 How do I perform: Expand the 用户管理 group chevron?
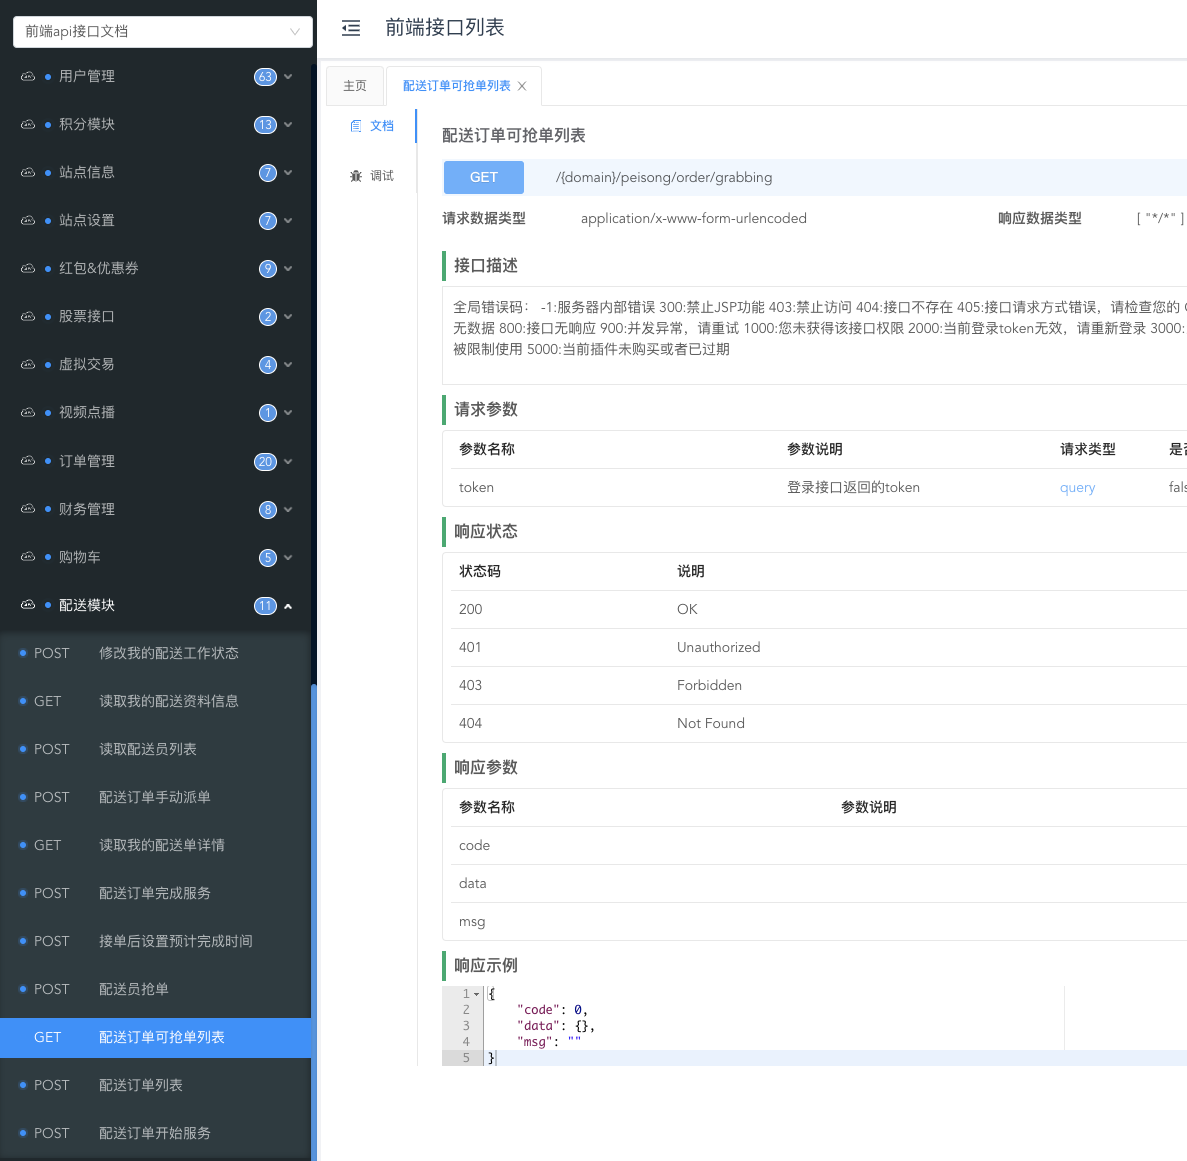click(288, 76)
